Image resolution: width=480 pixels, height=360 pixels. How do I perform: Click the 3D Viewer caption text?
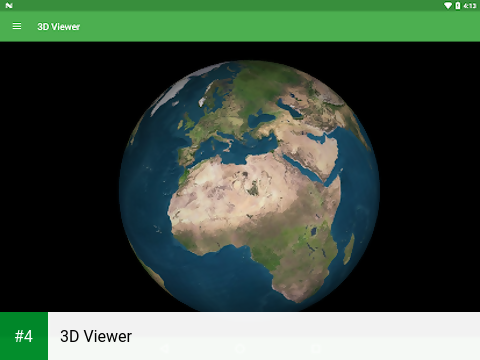coord(96,336)
